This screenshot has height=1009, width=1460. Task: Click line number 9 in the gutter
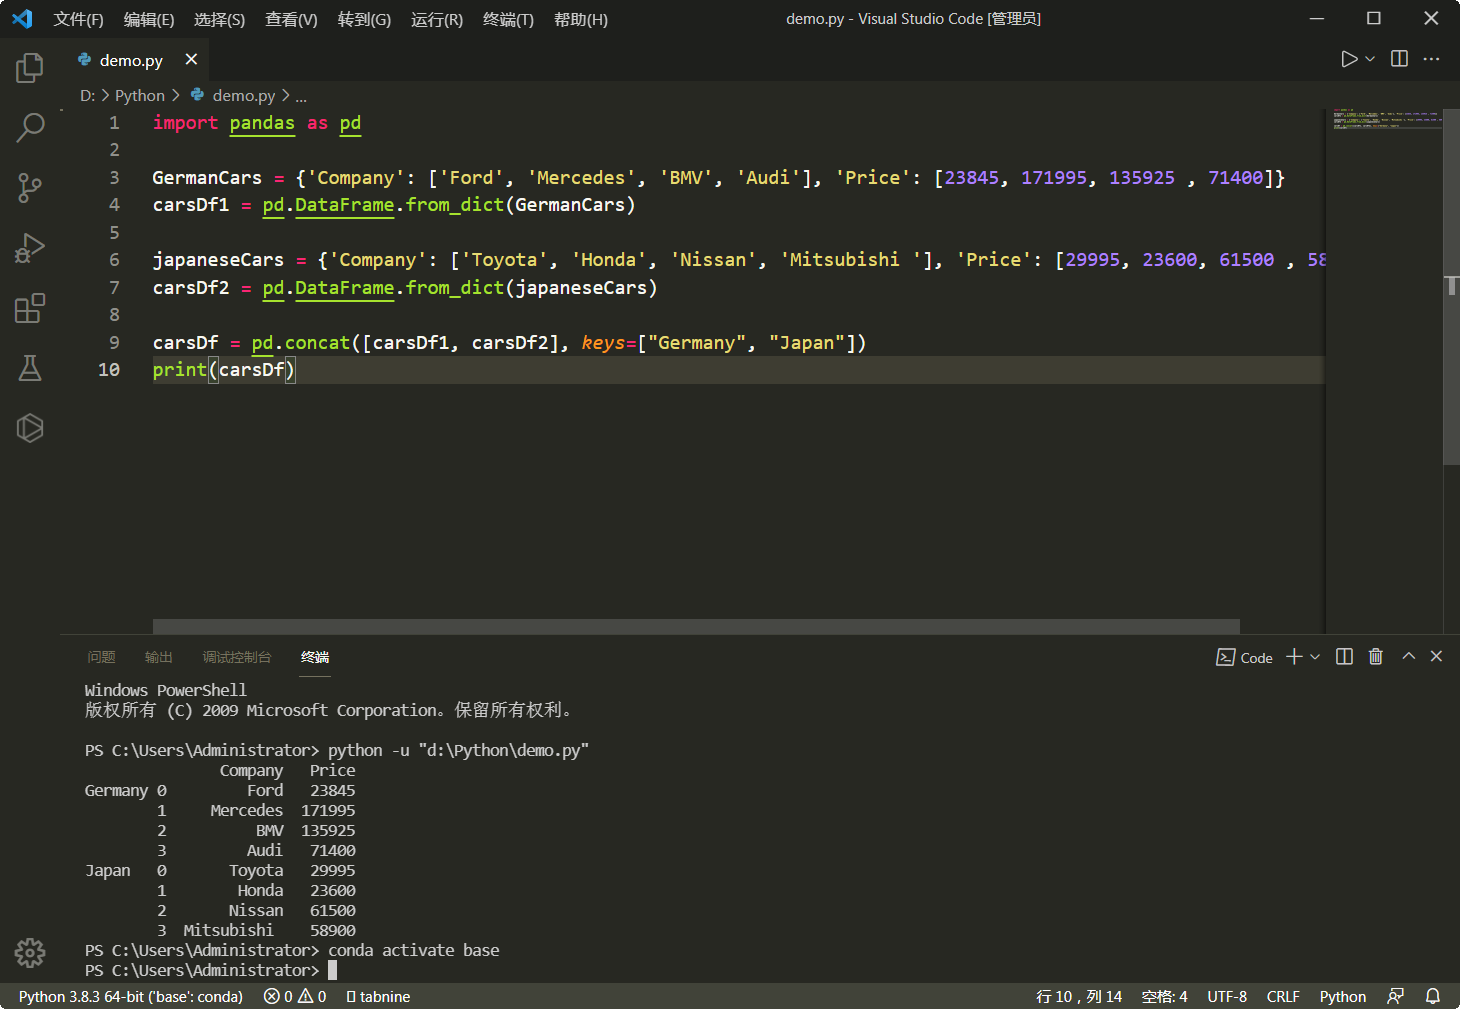click(x=114, y=343)
